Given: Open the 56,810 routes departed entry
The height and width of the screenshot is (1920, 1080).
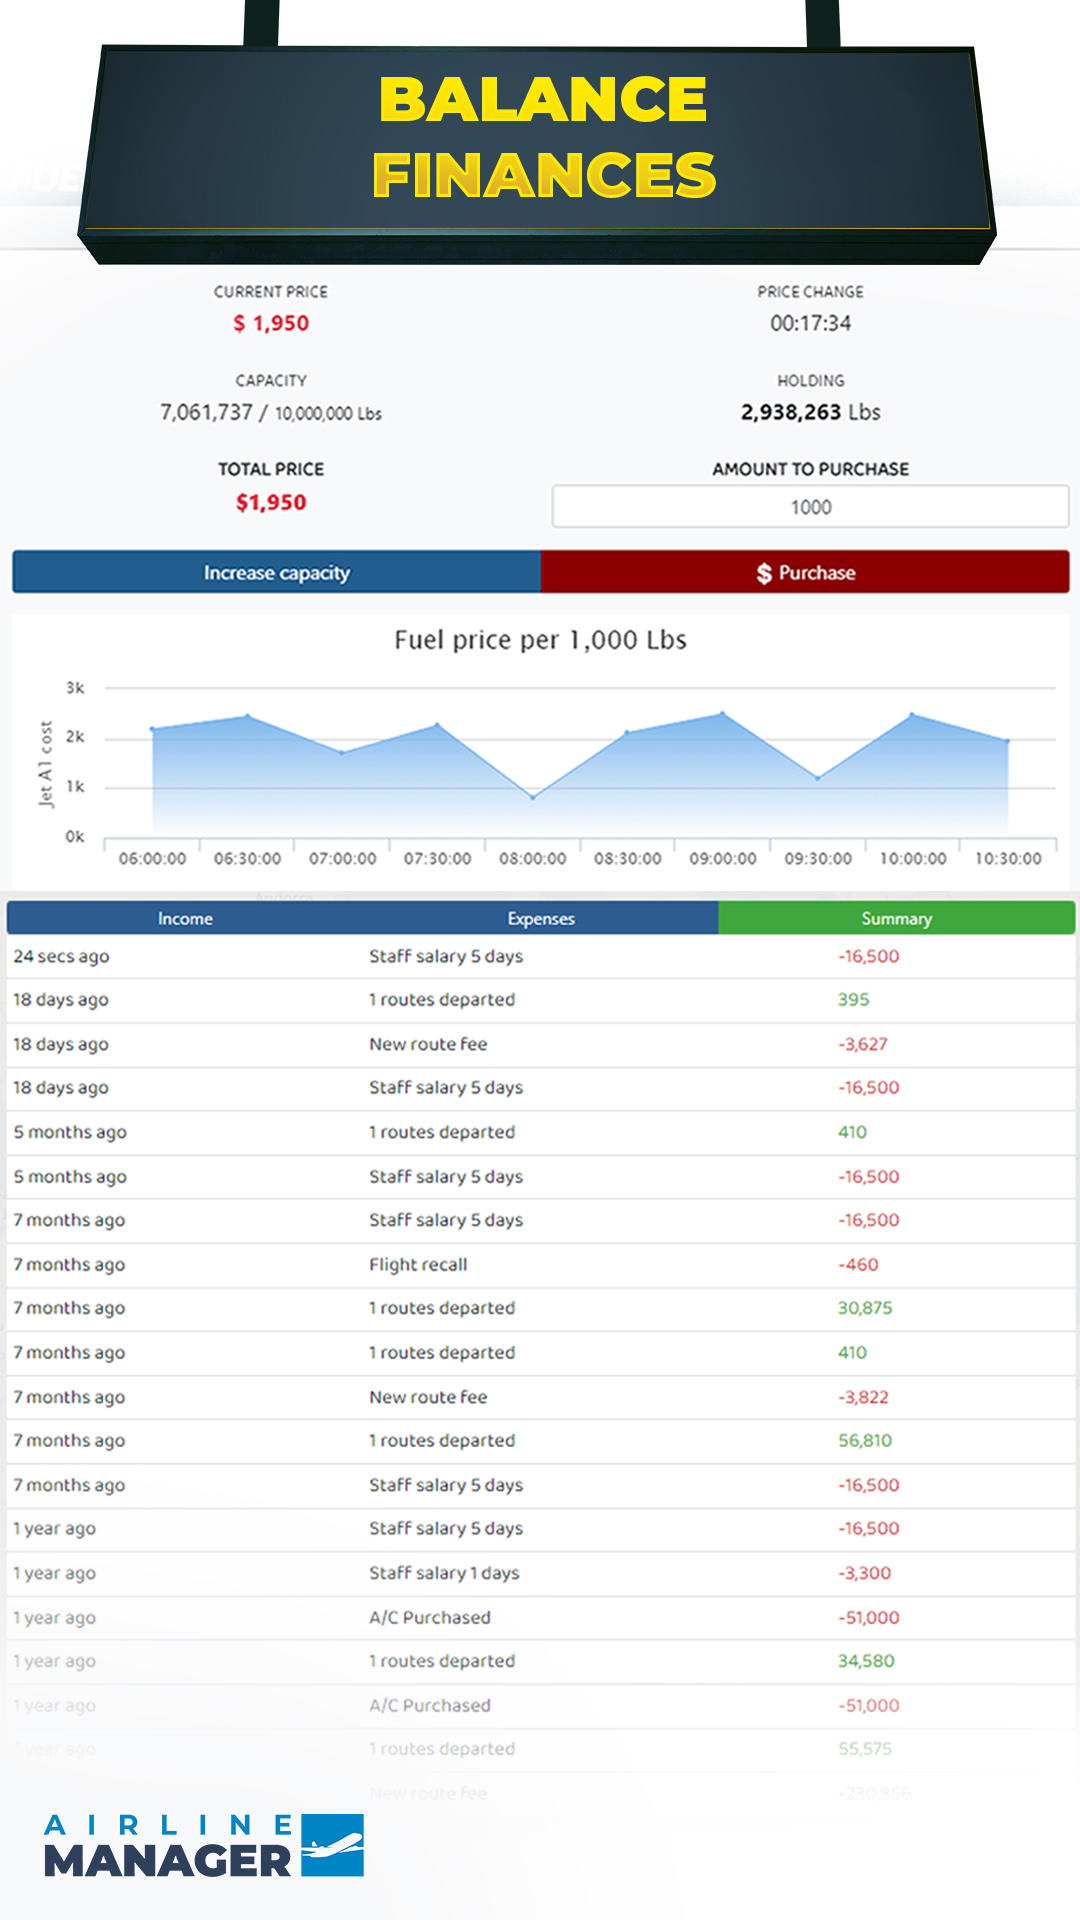Looking at the screenshot, I should click(x=864, y=1440).
